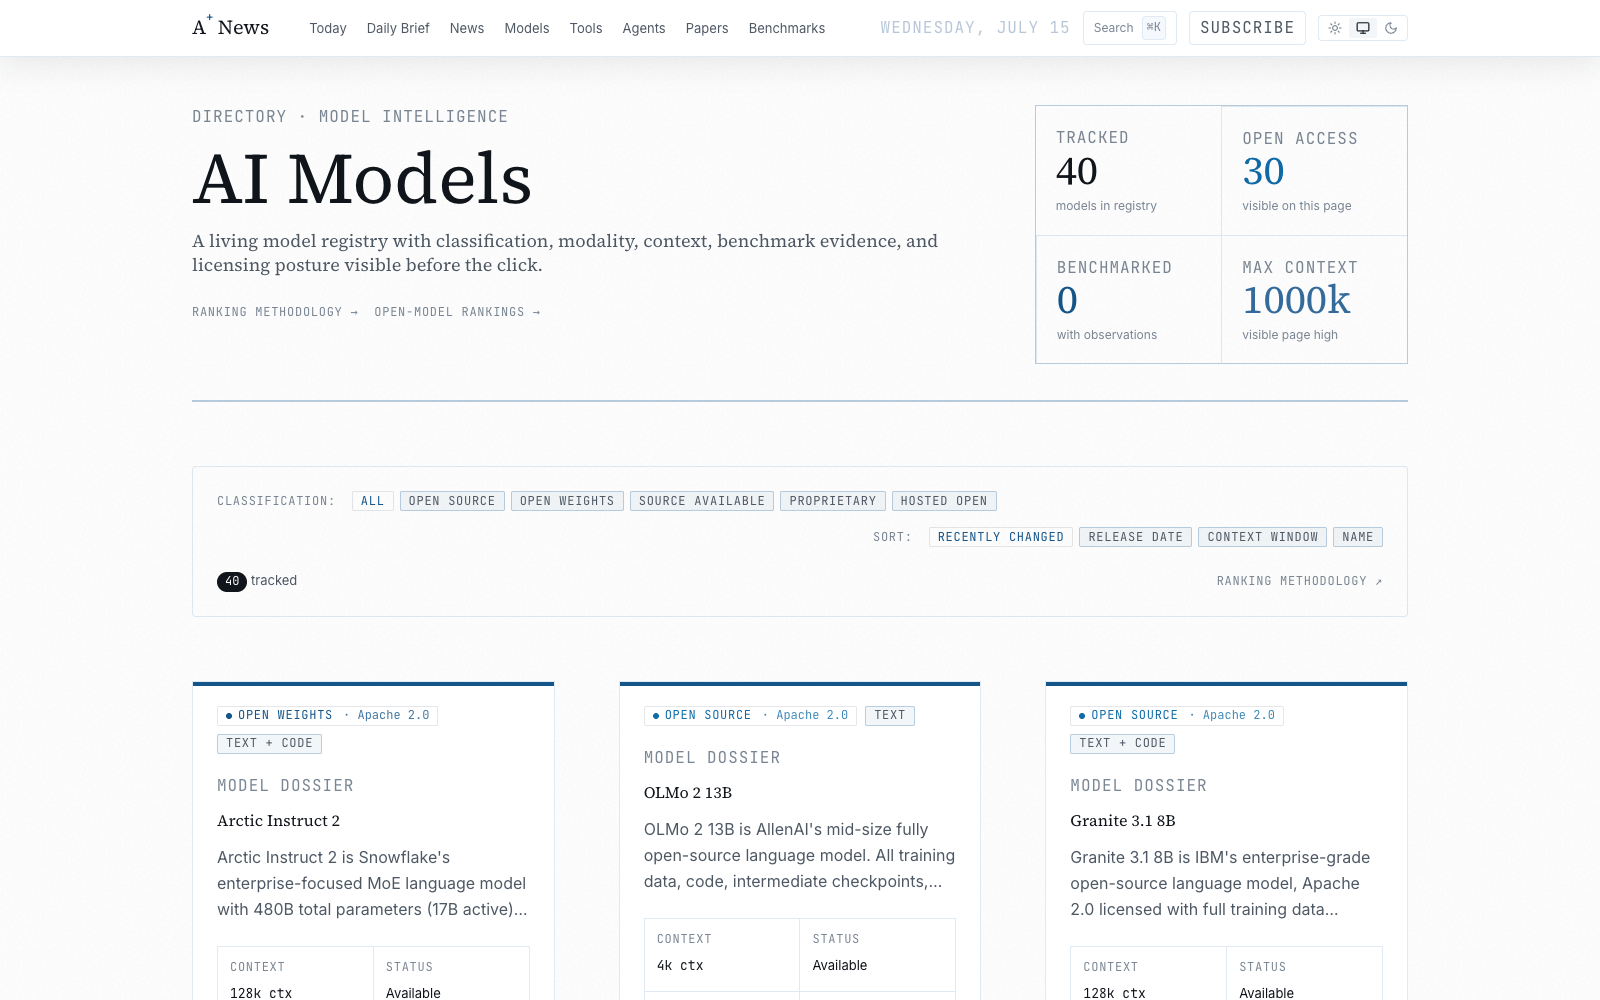
Task: Sort models by NAME
Action: click(x=1358, y=537)
